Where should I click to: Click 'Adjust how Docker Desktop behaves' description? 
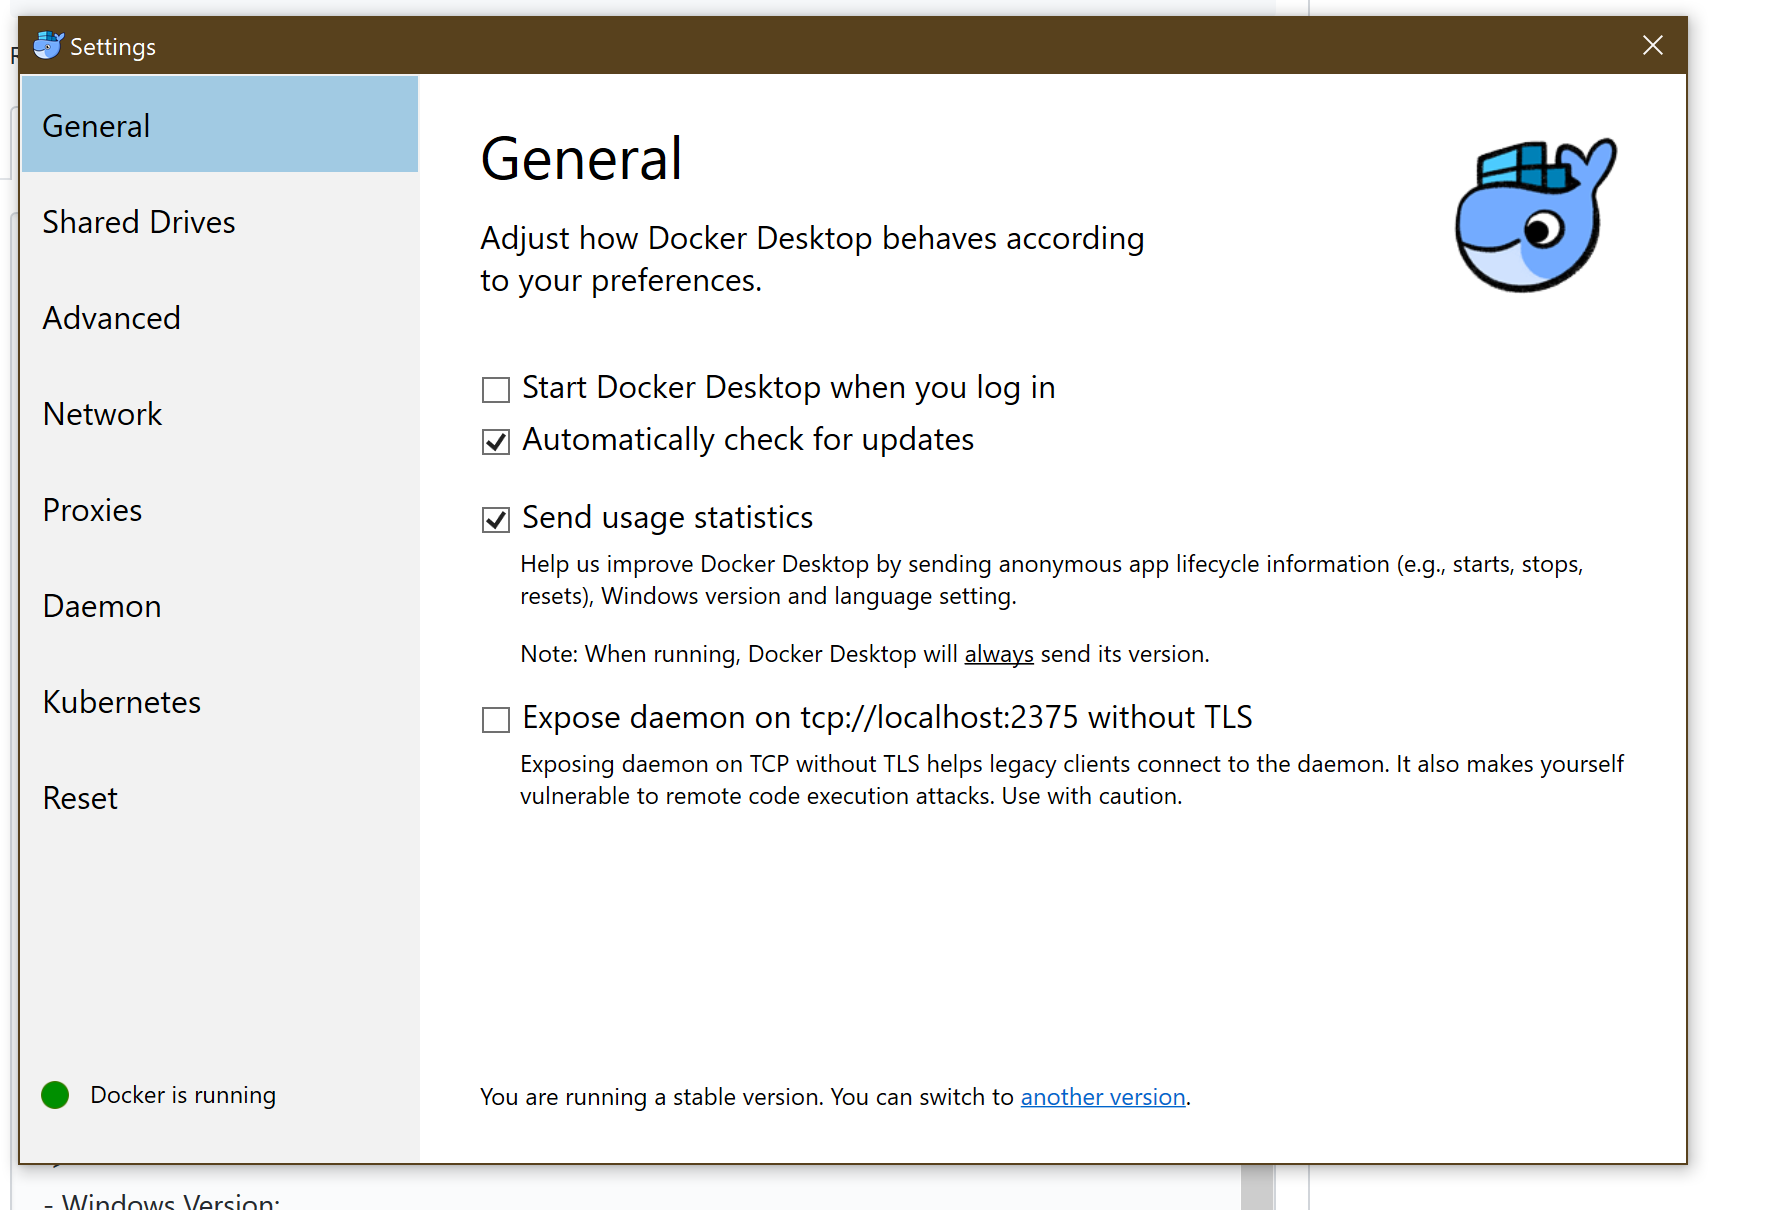click(812, 259)
